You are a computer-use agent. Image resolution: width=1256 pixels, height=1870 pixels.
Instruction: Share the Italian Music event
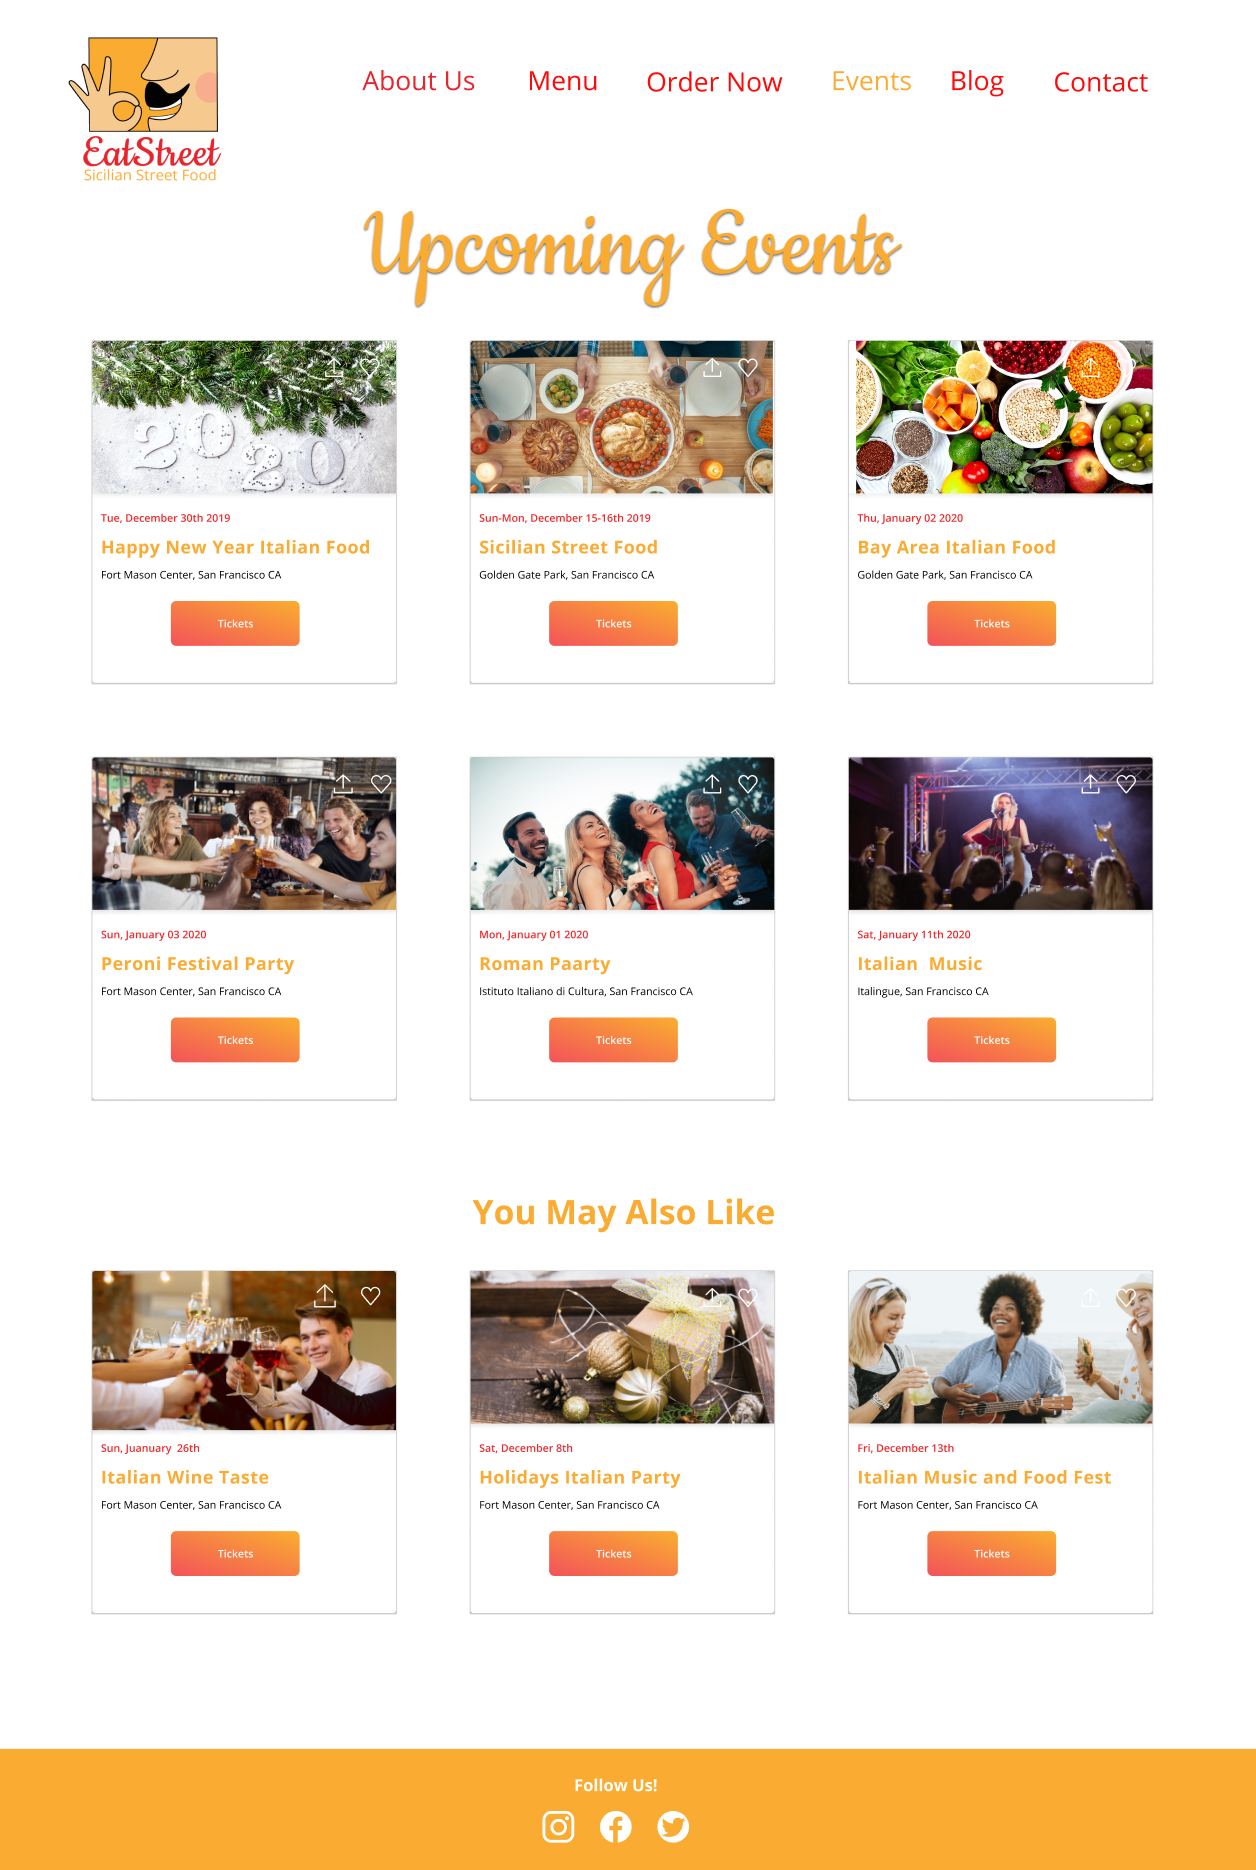(x=1091, y=784)
